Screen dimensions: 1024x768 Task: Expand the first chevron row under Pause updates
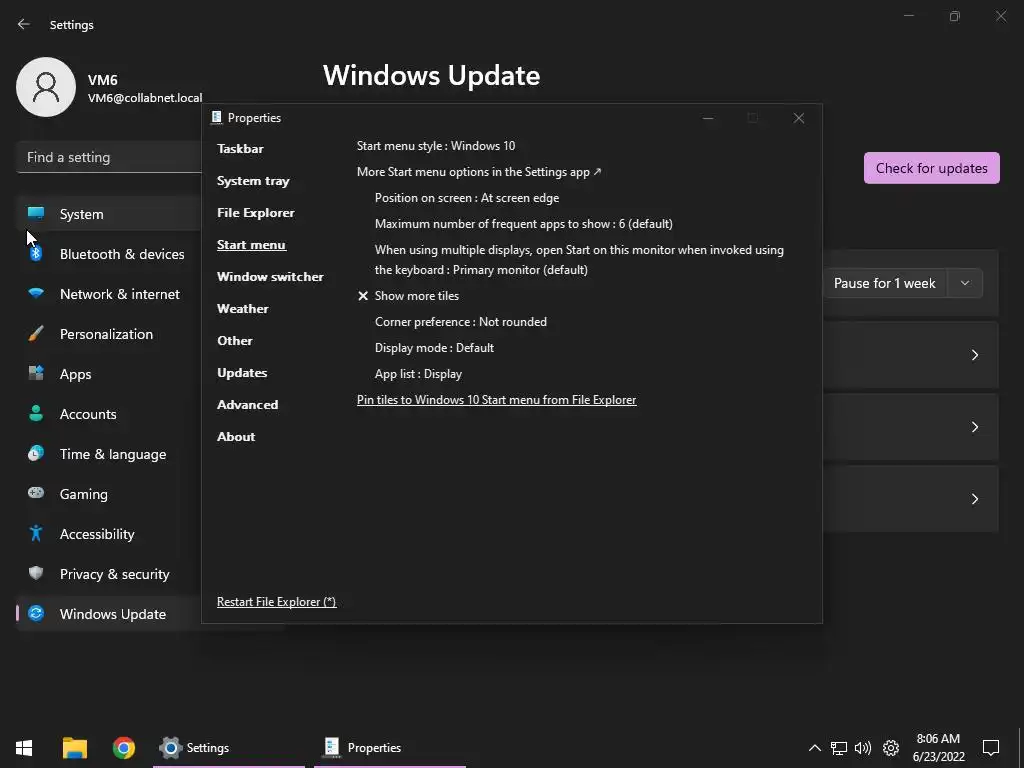[x=974, y=355]
